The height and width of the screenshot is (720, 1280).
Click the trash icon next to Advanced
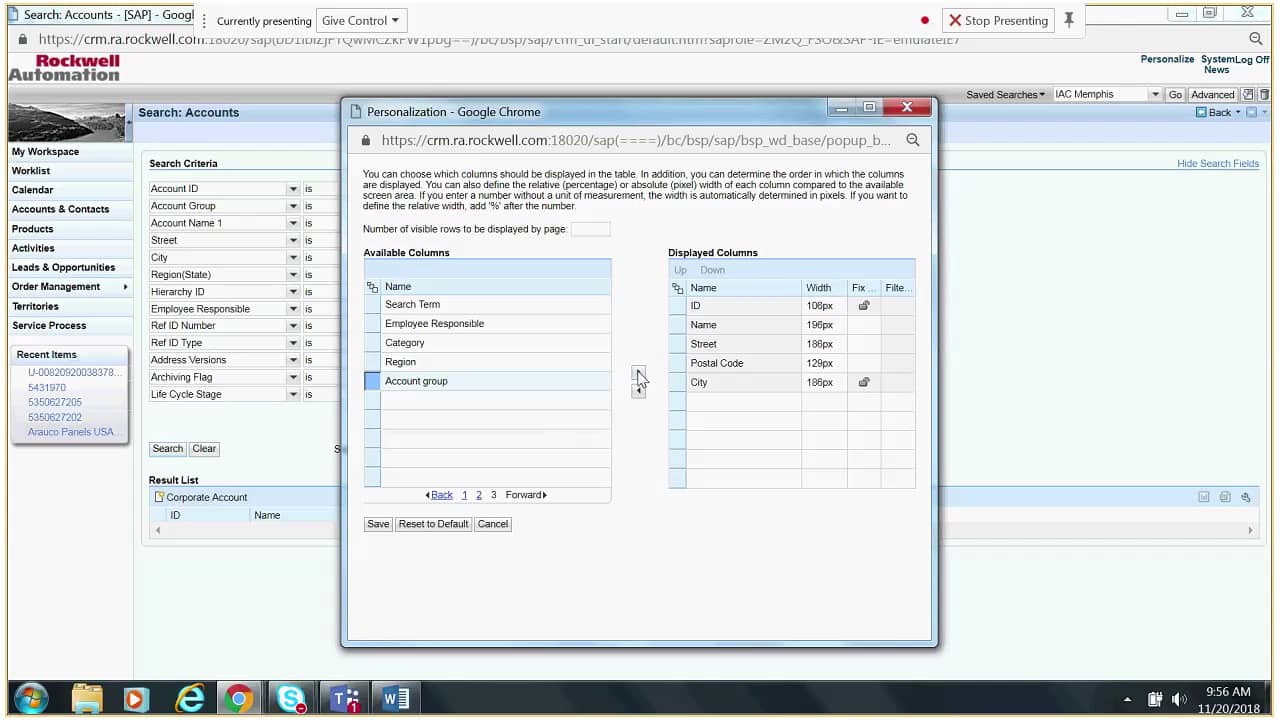coord(1264,94)
